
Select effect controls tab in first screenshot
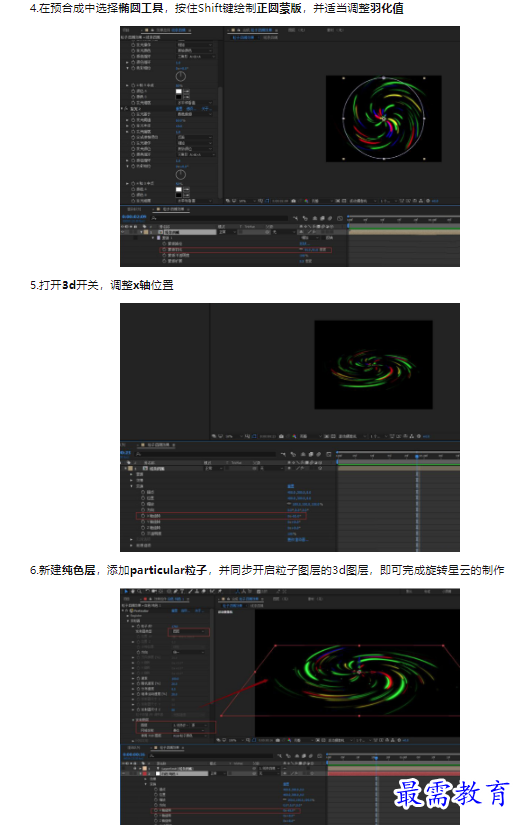tap(166, 30)
